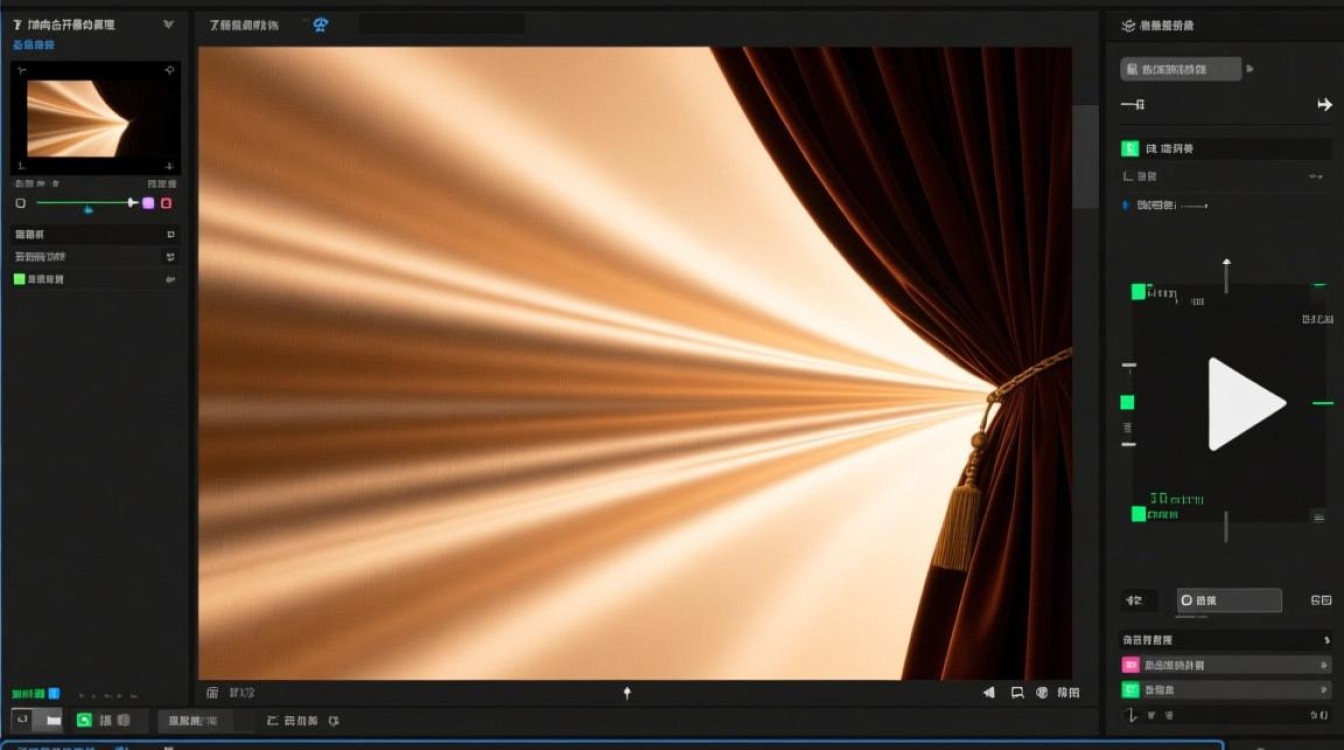Open the dropdown at right of the L-shaped icon row
Screen dimensions: 1344x750
point(1316,176)
